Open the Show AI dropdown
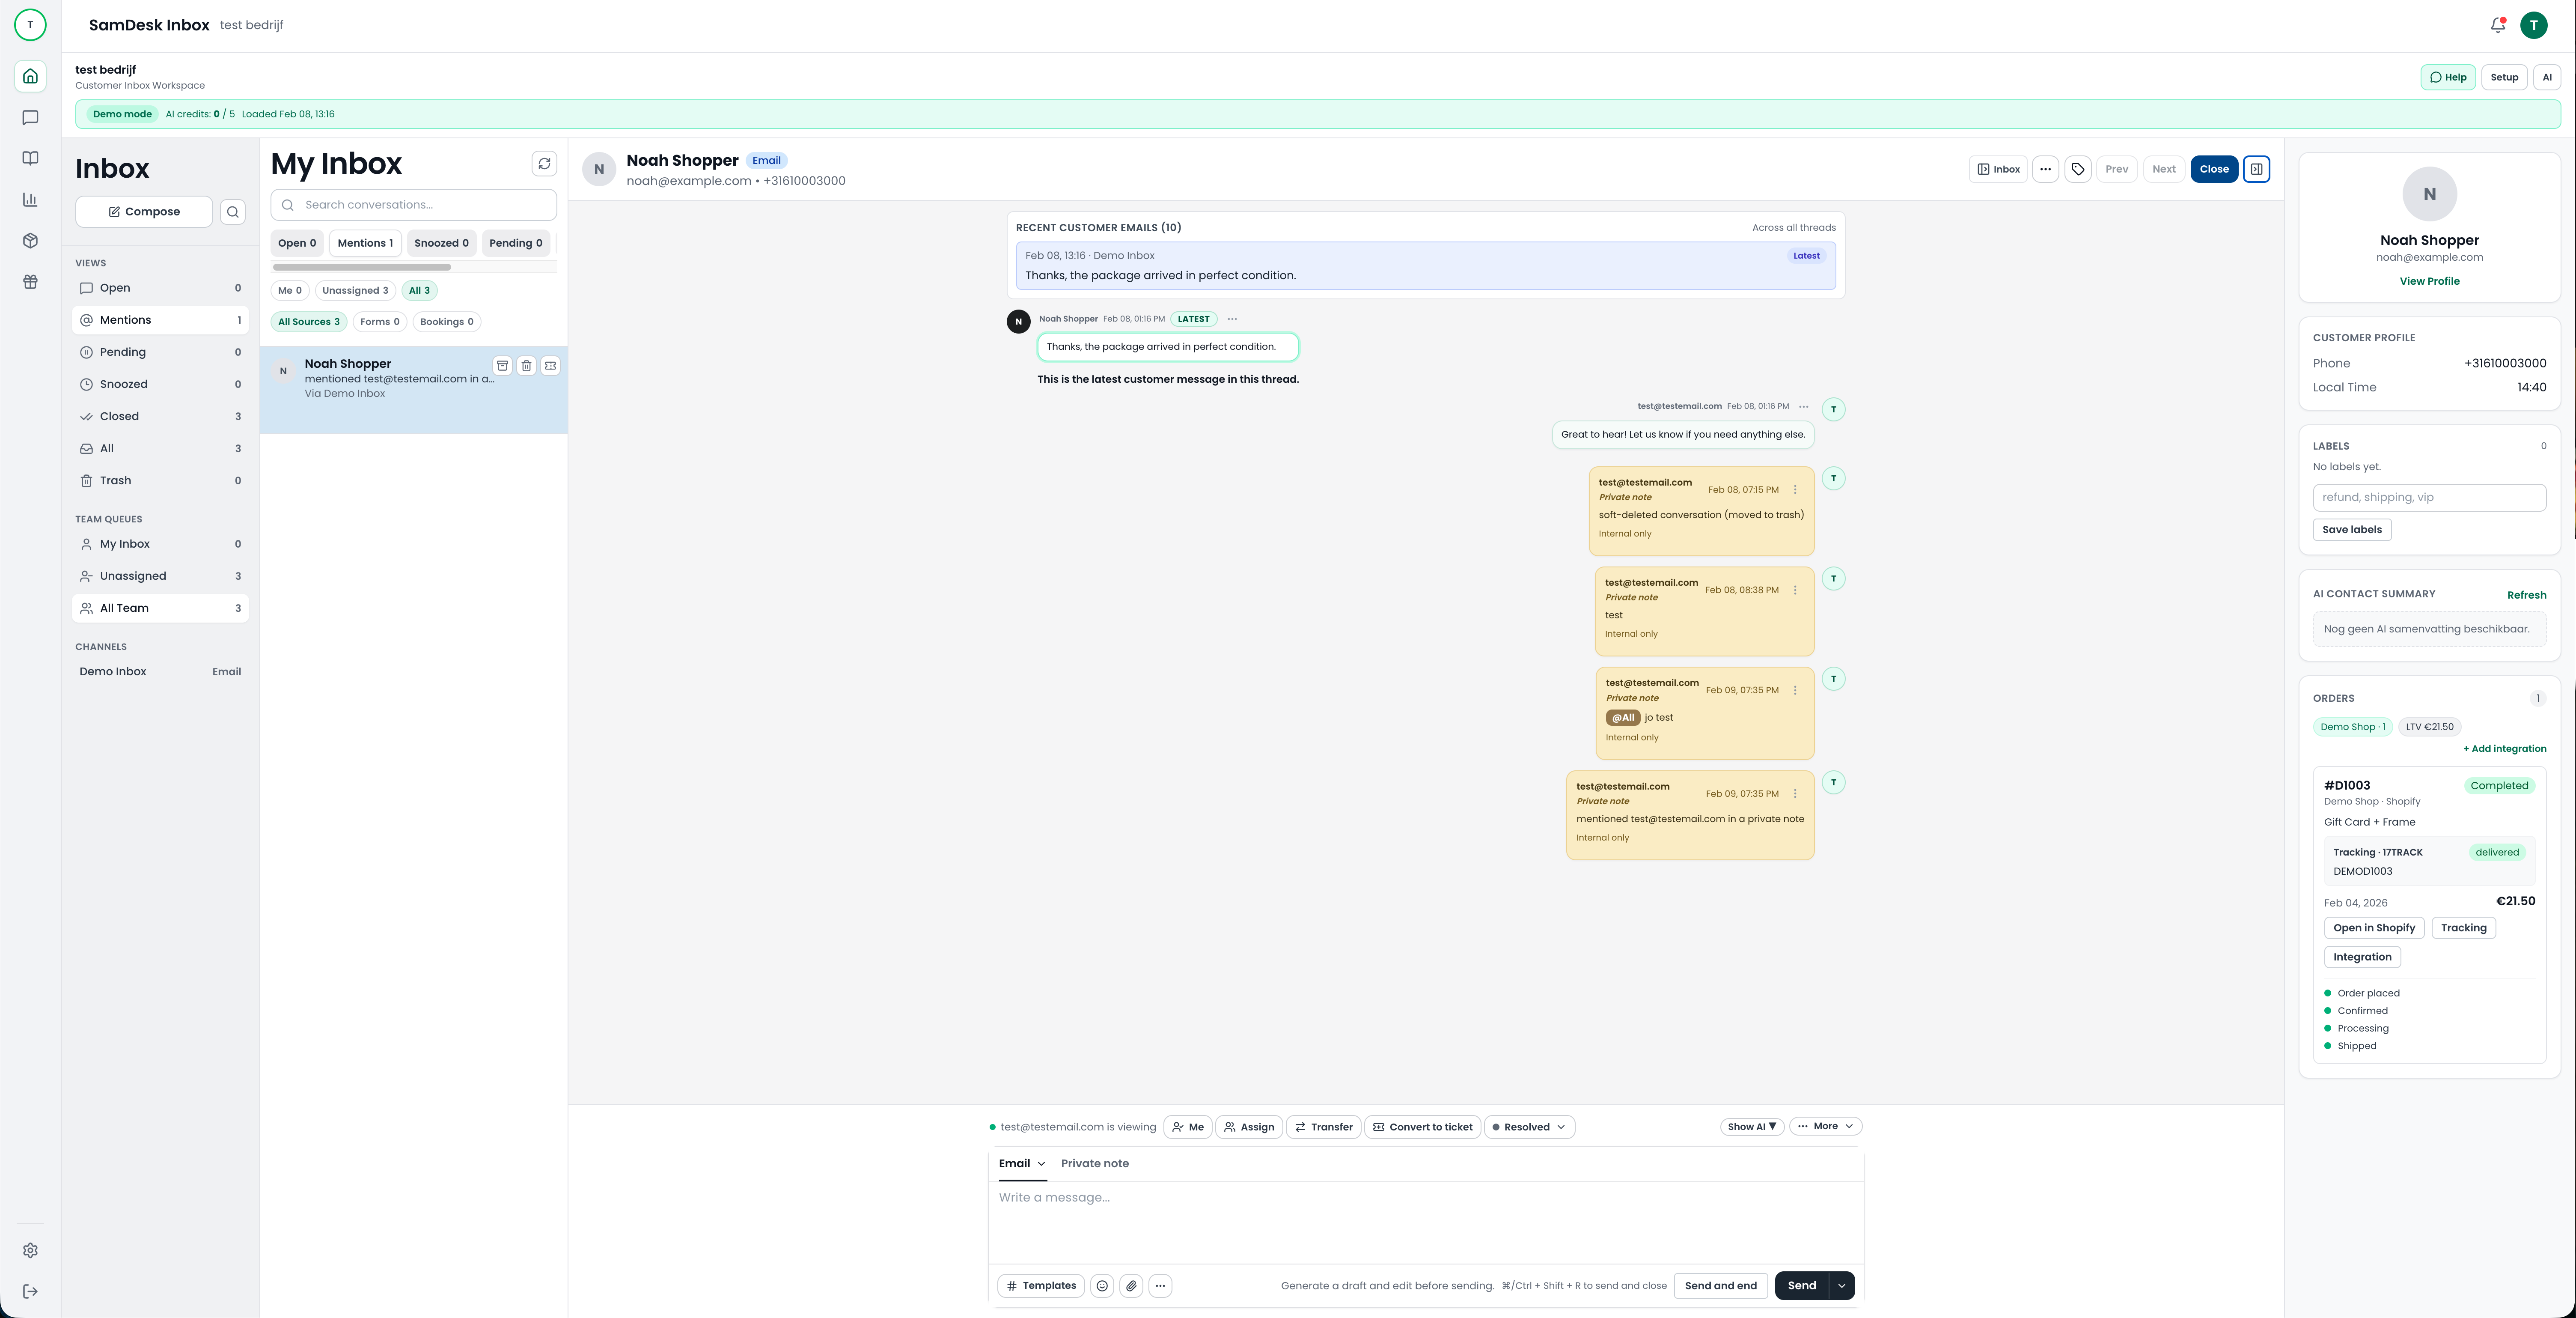Screen dimensions: 2576x1318 pyautogui.click(x=1751, y=1126)
